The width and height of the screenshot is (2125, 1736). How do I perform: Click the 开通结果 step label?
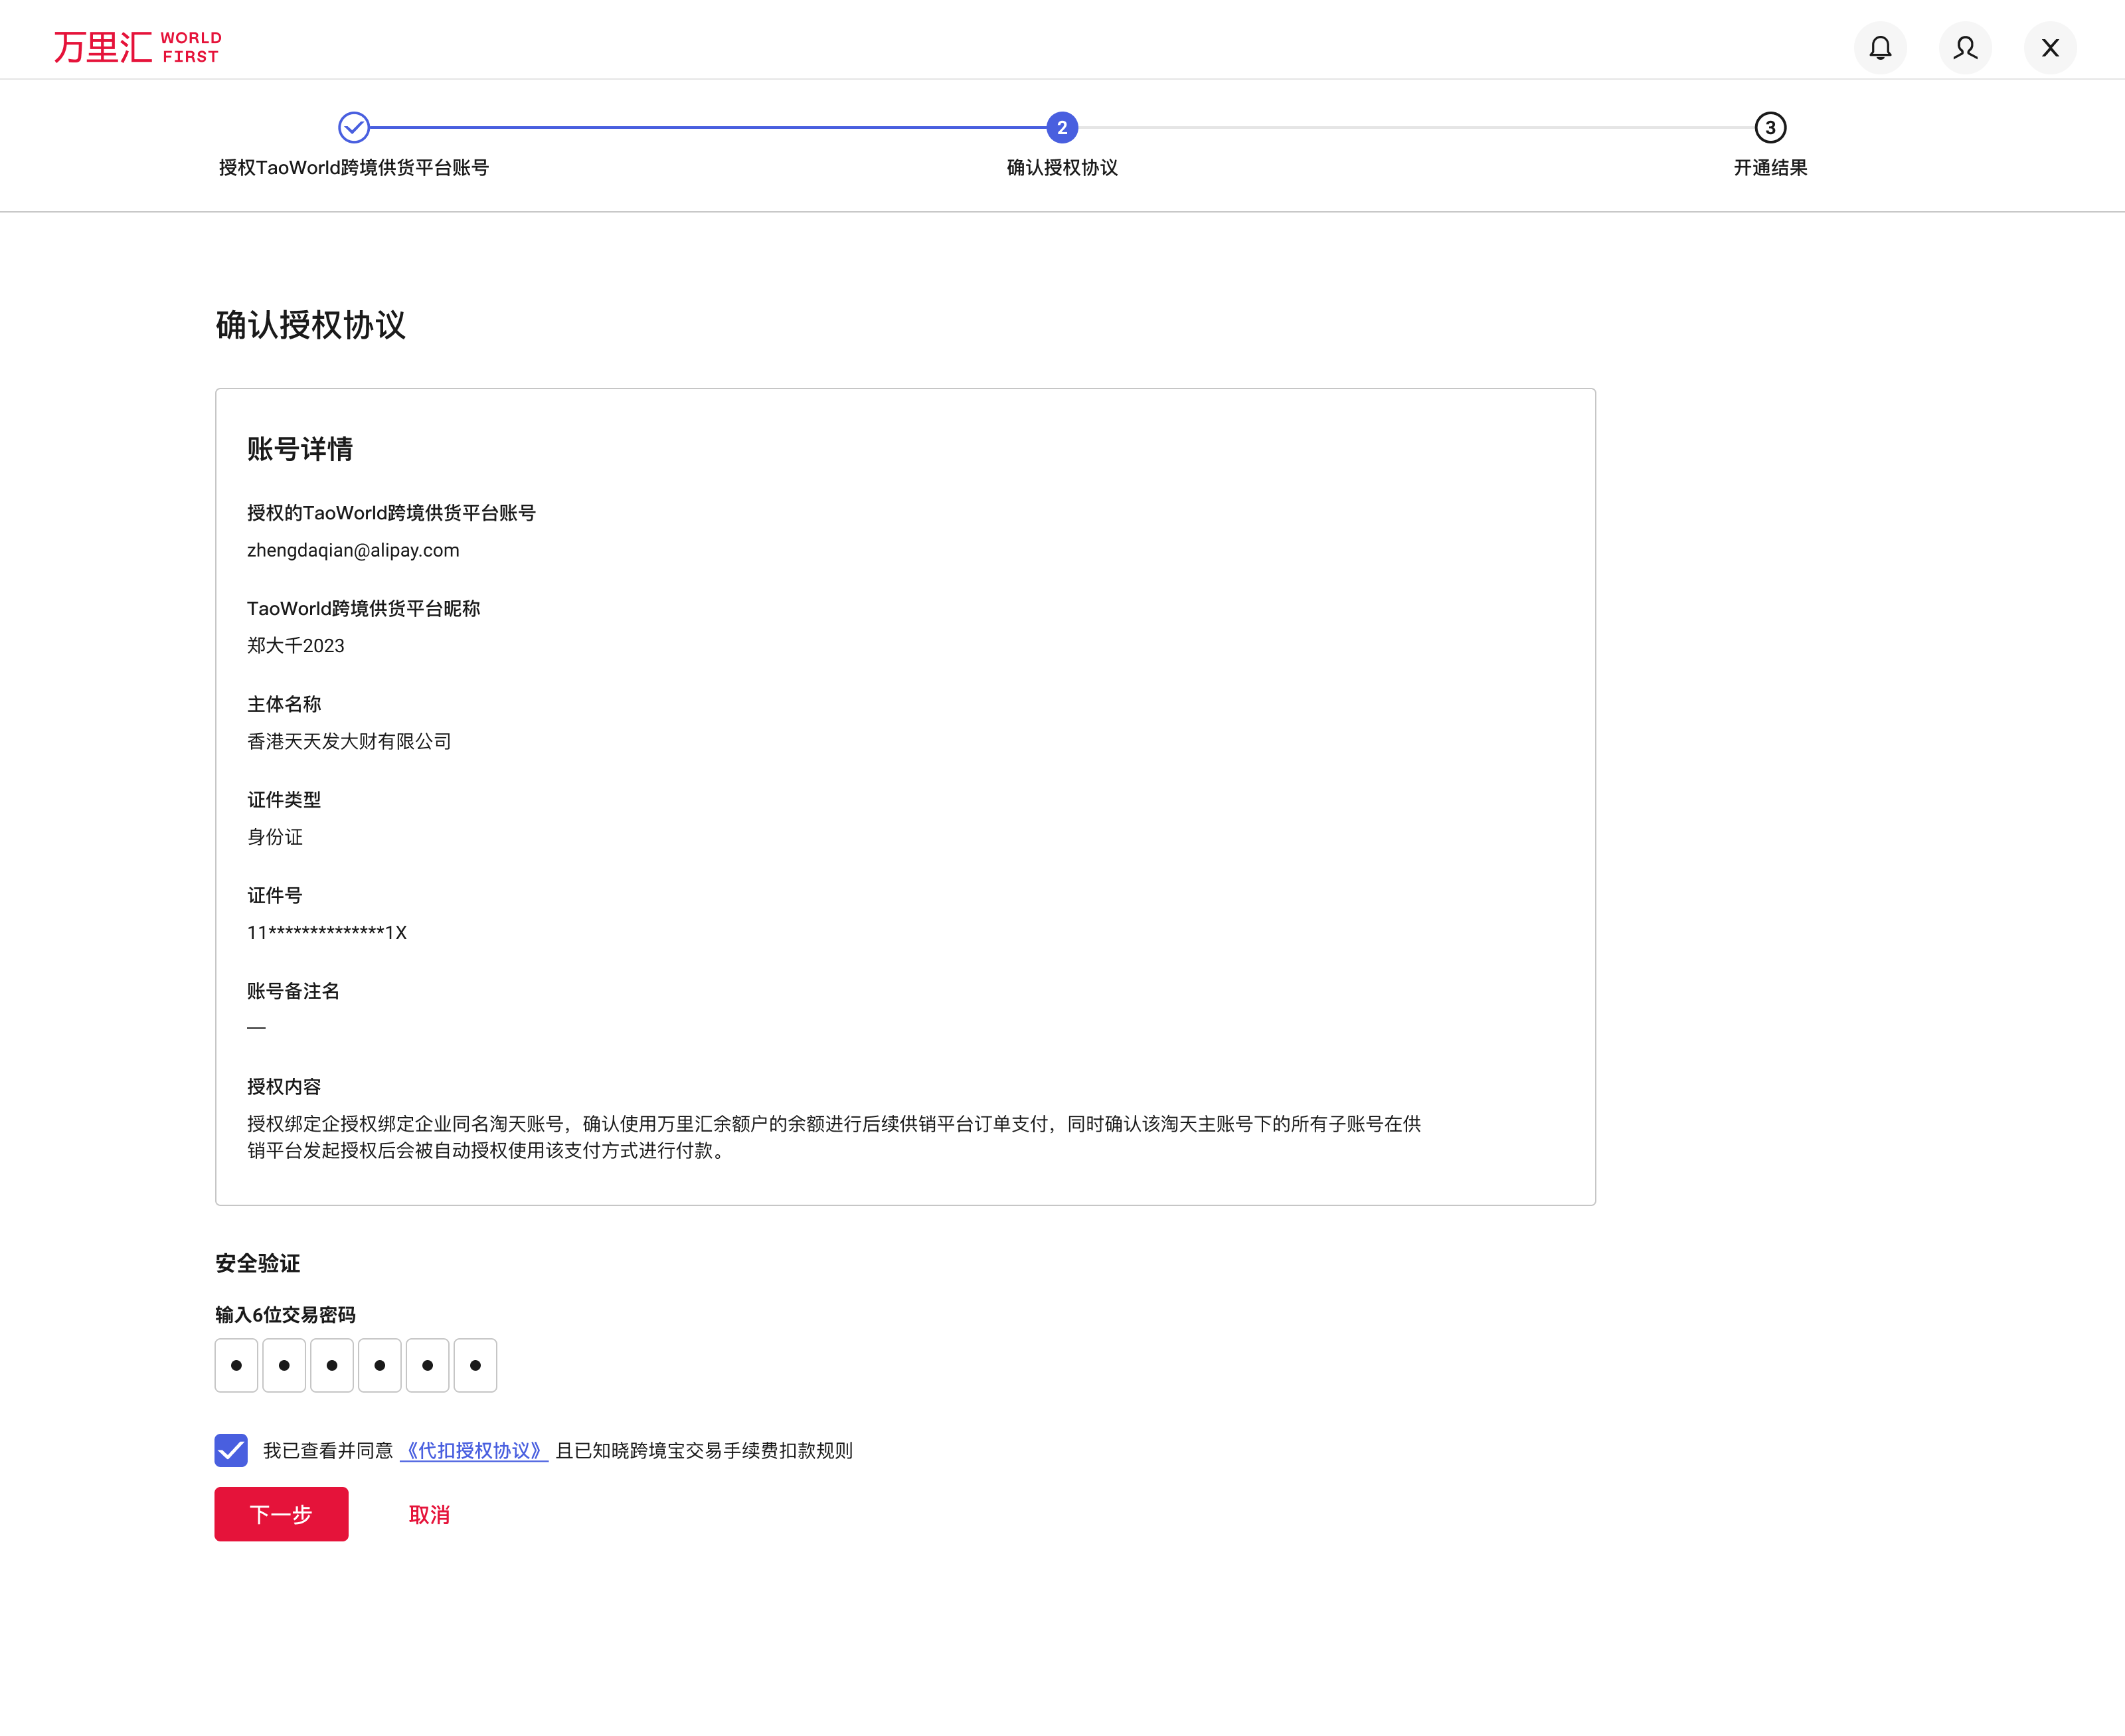(1769, 167)
